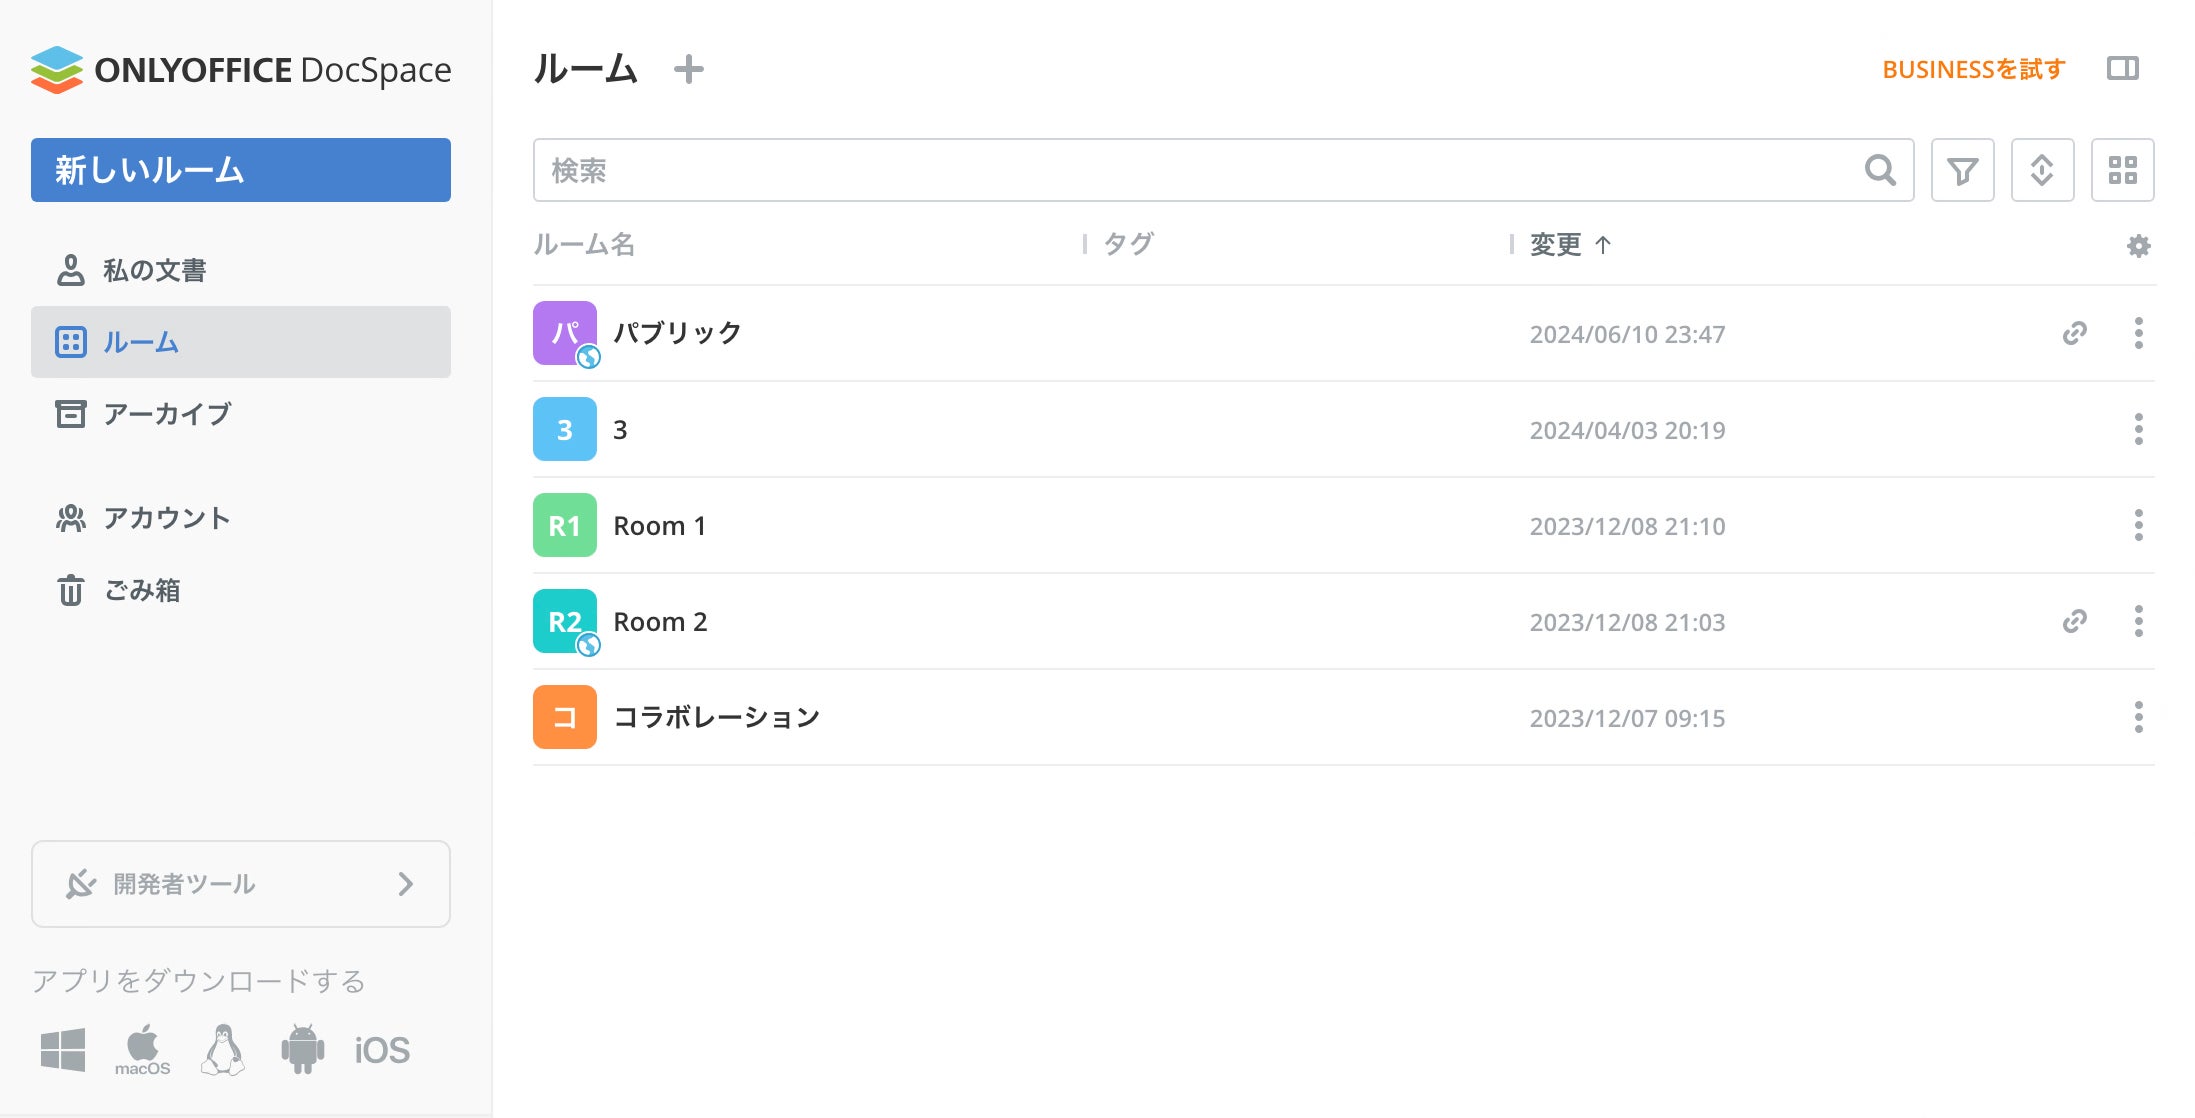Expand 開発者ツール panel
Image resolution: width=2195 pixels, height=1118 pixels.
pos(241,884)
